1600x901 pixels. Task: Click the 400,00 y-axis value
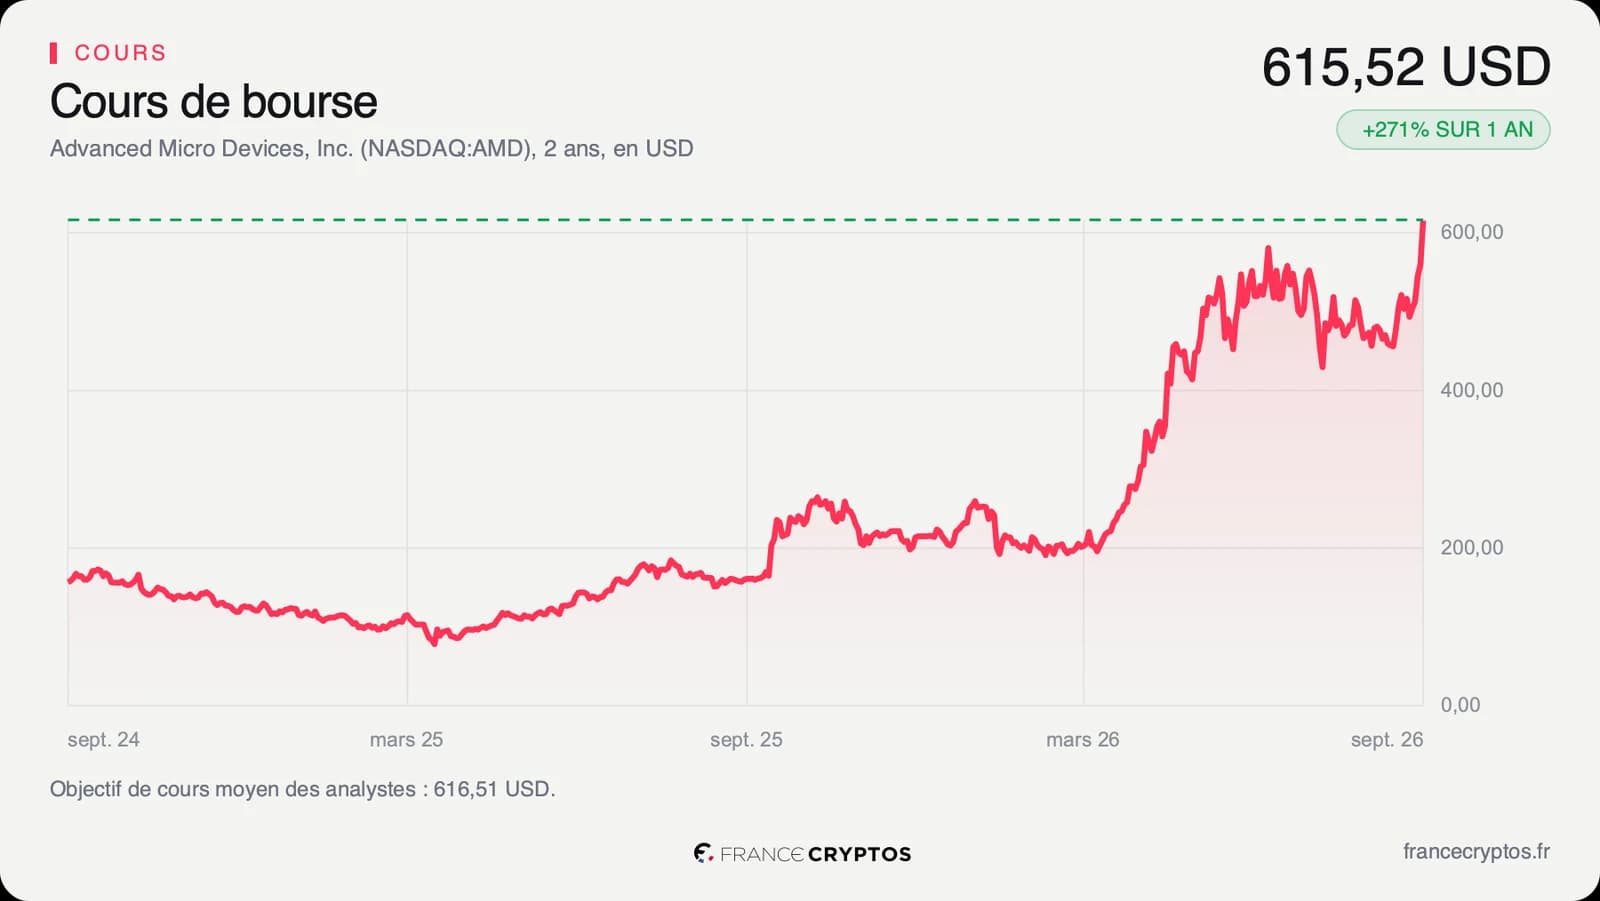(1471, 390)
